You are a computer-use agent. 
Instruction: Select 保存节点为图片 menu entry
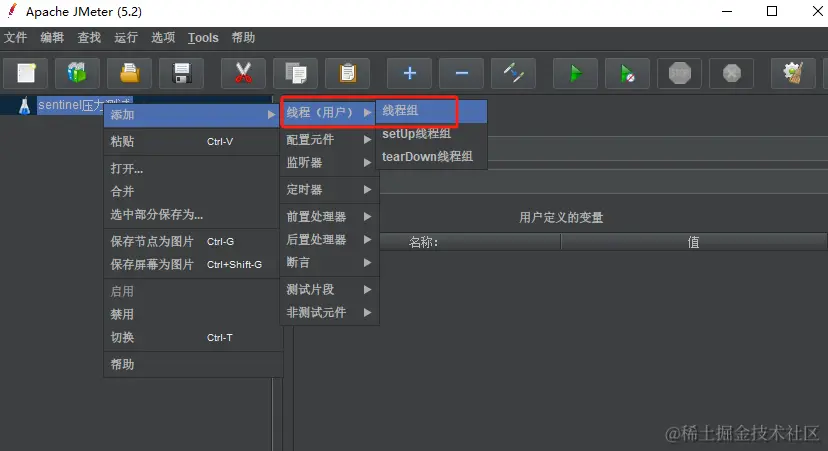click(x=192, y=241)
